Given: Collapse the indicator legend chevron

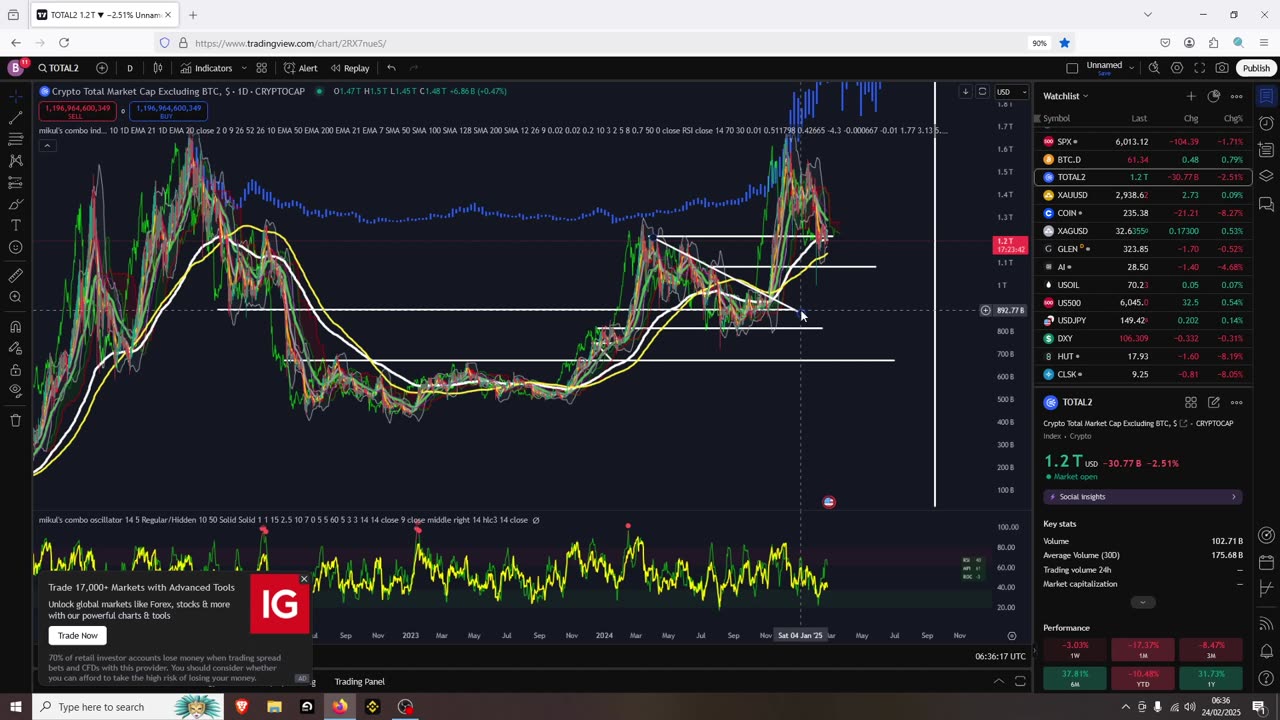Looking at the screenshot, I should click(46, 146).
